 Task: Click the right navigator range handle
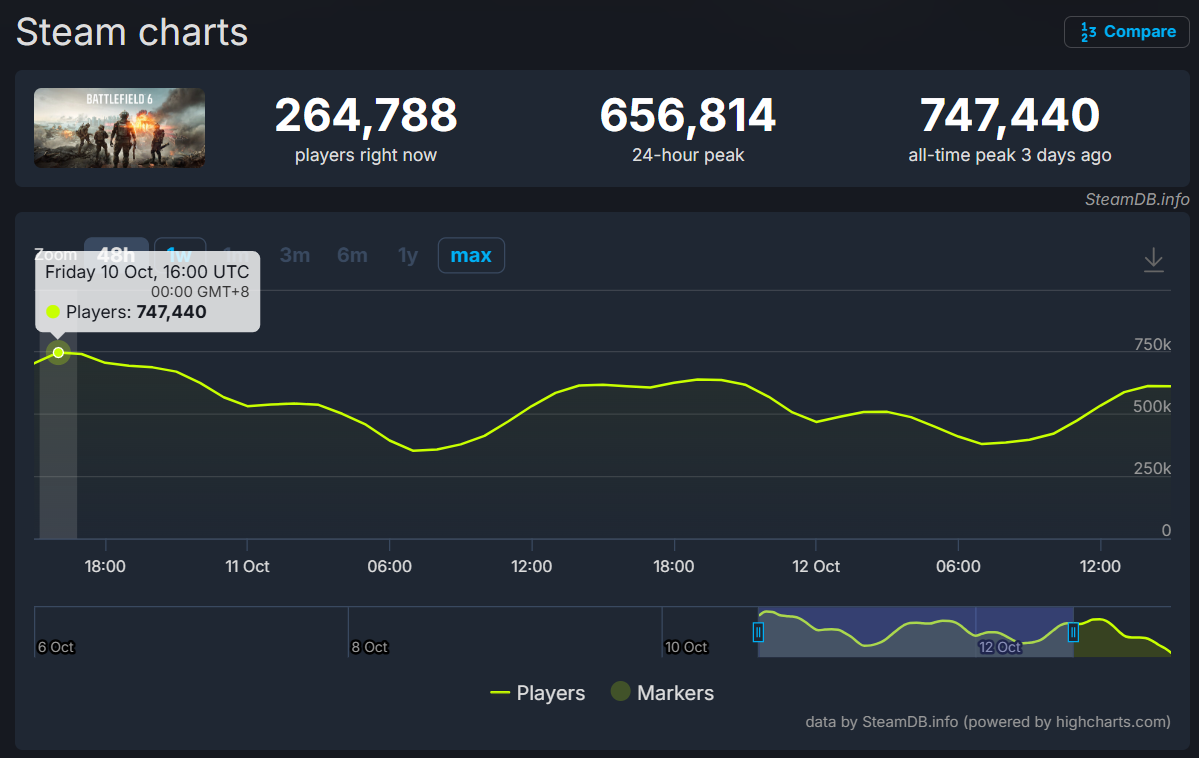coord(1073,633)
